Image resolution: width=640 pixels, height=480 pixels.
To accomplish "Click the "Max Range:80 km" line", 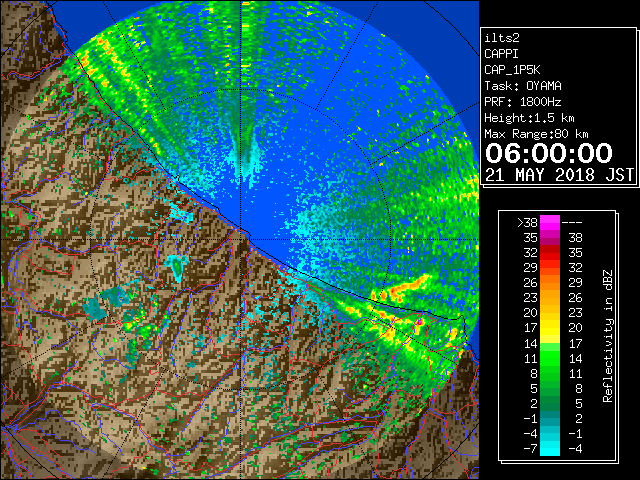I will pyautogui.click(x=536, y=134).
